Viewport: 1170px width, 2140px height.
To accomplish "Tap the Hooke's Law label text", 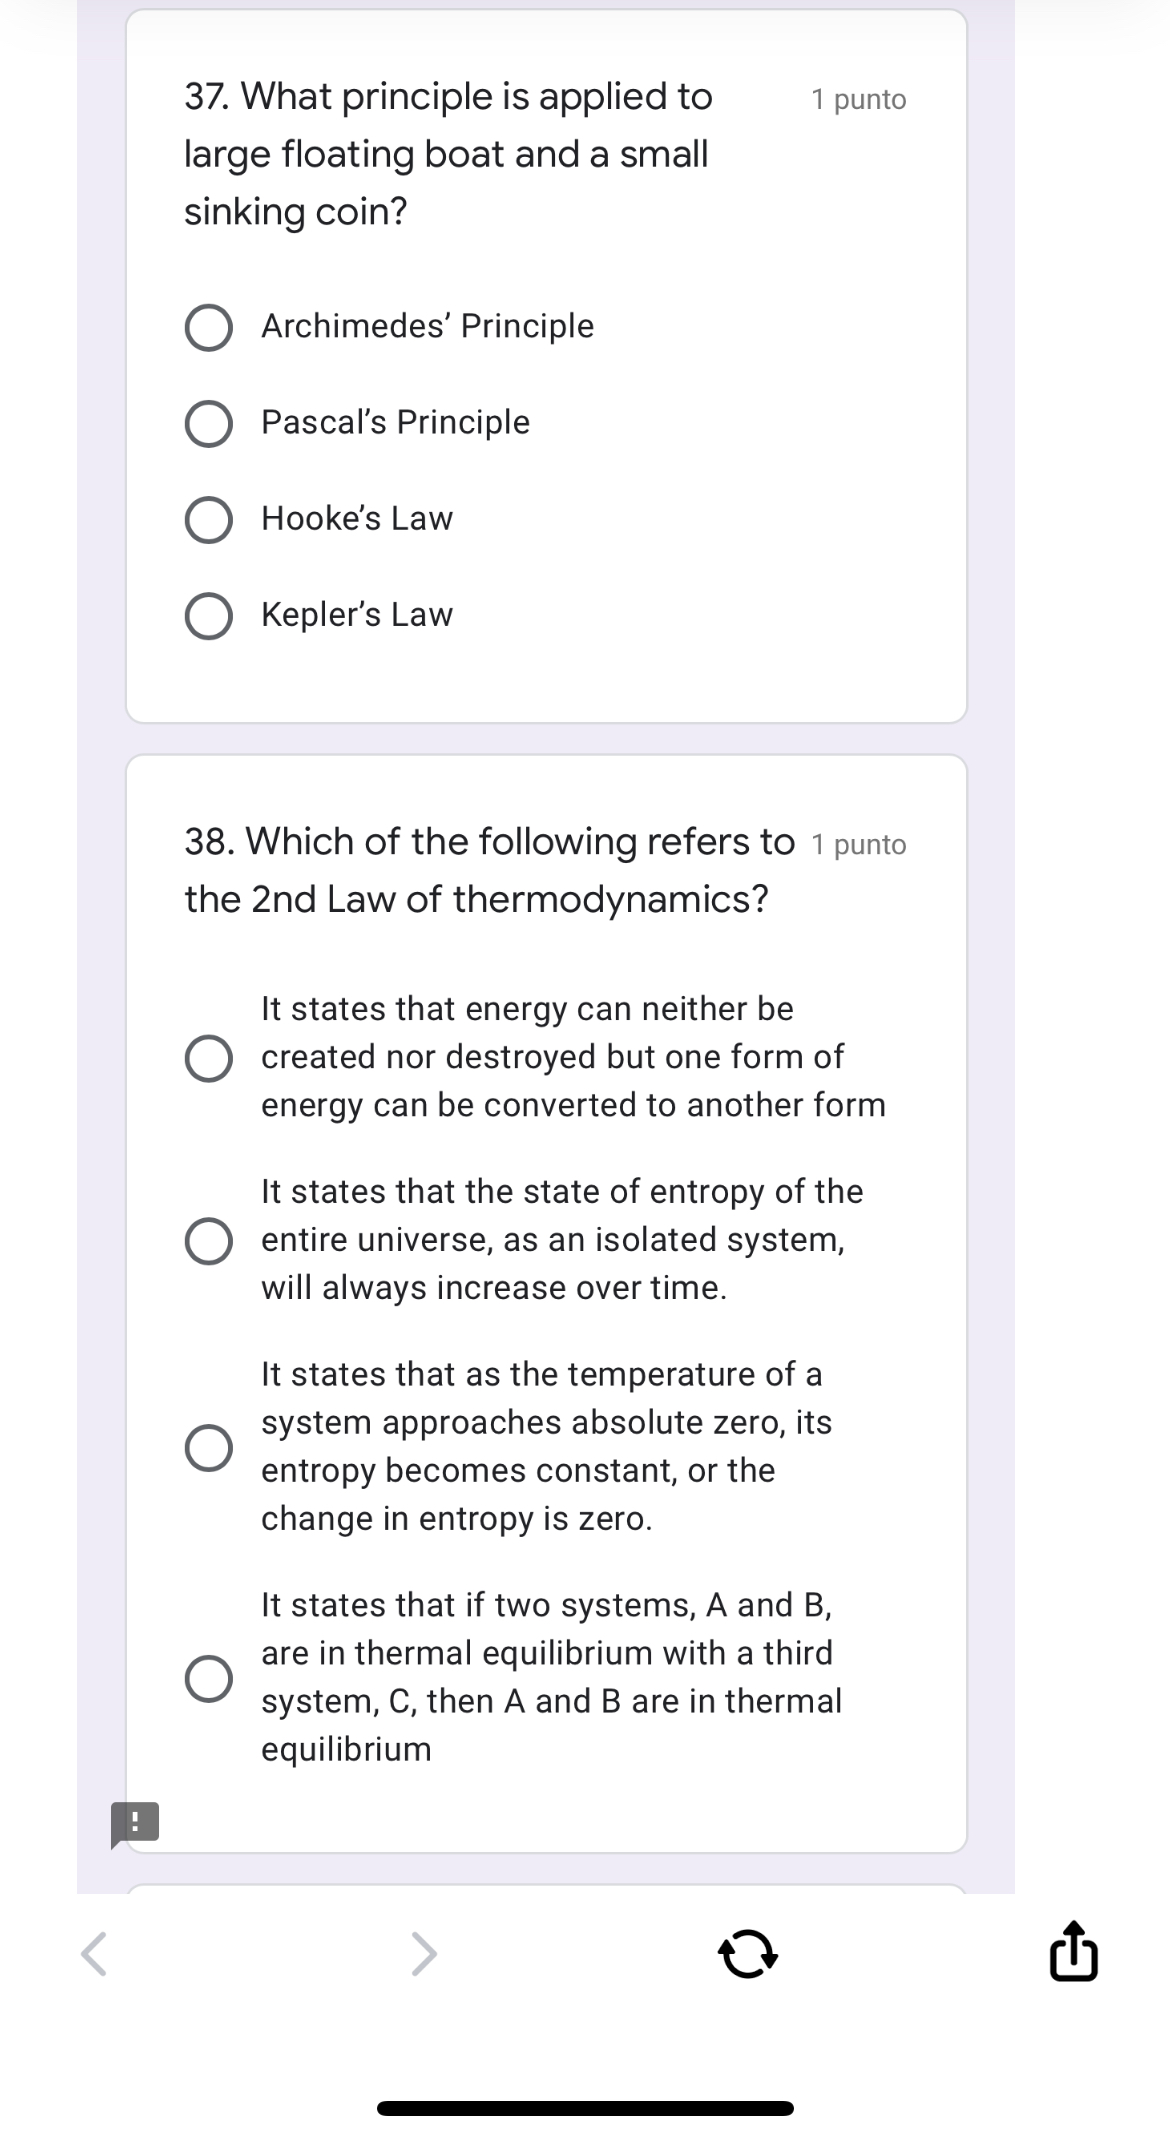I will (357, 518).
